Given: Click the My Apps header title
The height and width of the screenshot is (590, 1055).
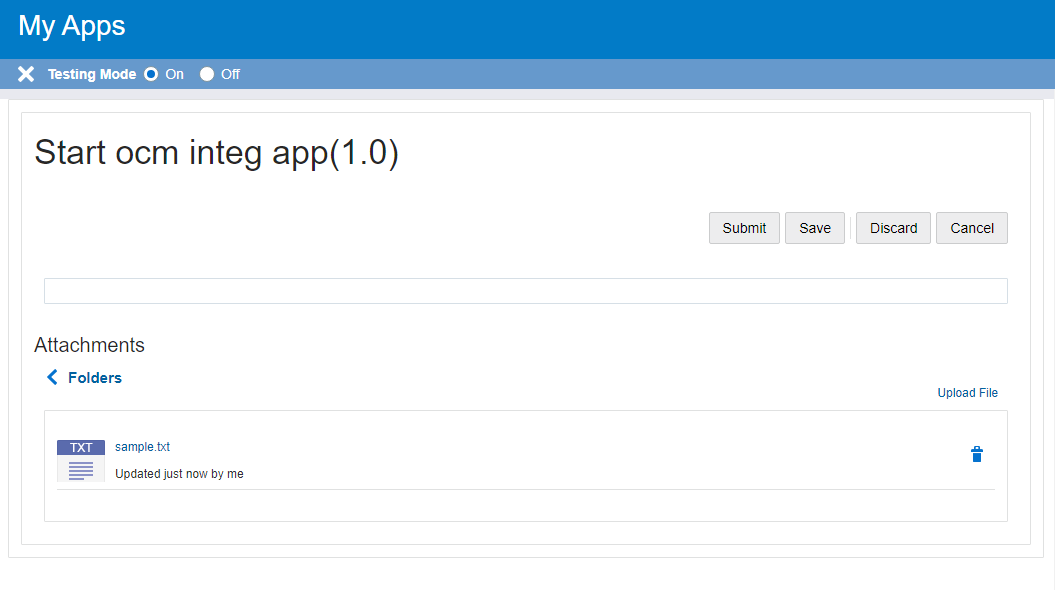Looking at the screenshot, I should 71,26.
